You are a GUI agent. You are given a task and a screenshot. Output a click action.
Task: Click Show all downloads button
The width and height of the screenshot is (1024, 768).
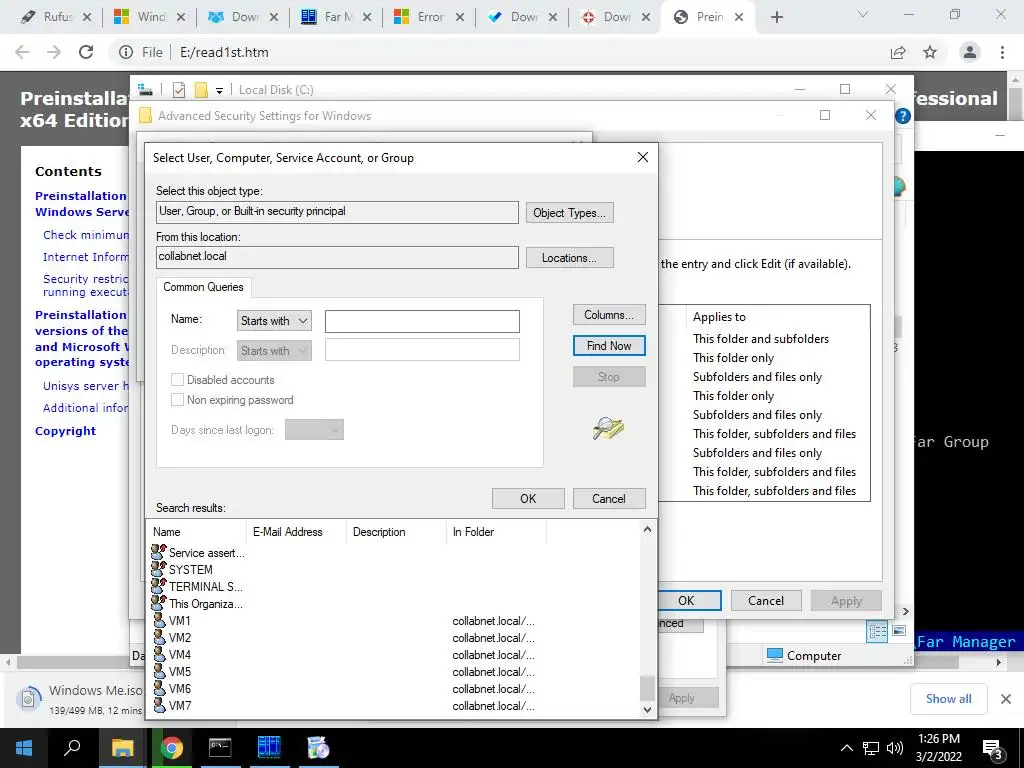pos(948,699)
